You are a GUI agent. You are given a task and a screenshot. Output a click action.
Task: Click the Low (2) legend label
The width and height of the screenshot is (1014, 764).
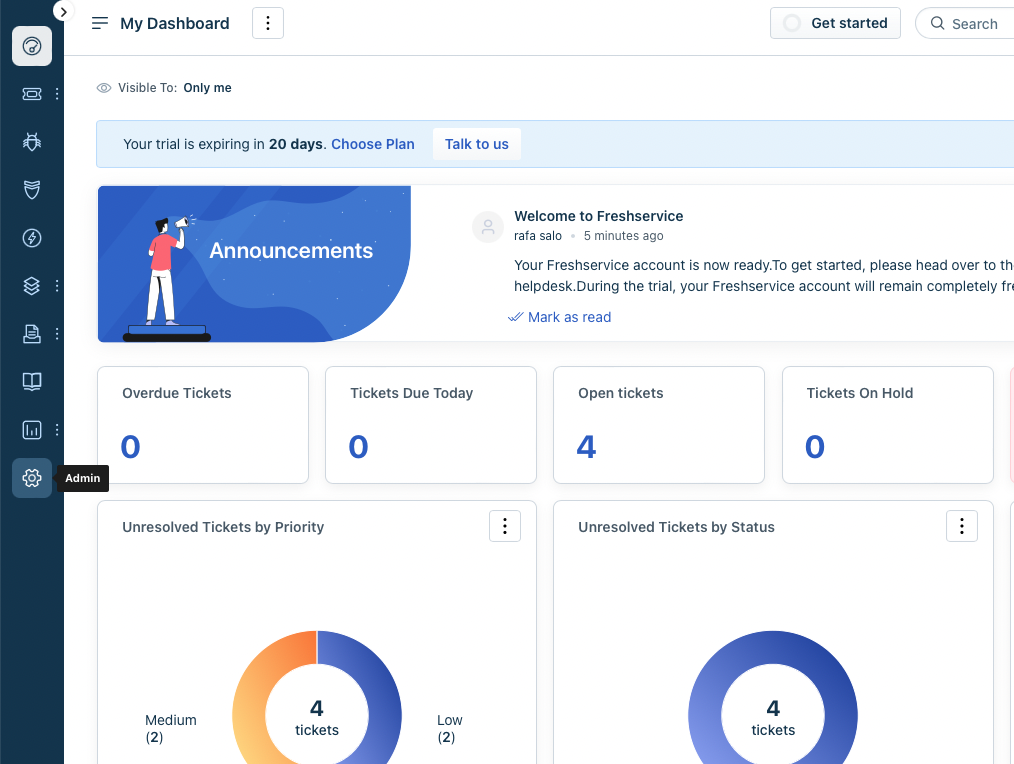(449, 728)
